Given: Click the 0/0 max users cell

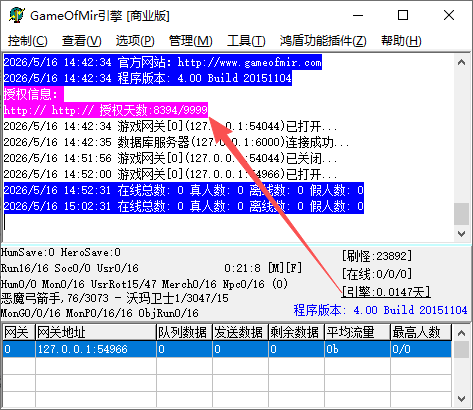Looking at the screenshot, I should [x=421, y=349].
